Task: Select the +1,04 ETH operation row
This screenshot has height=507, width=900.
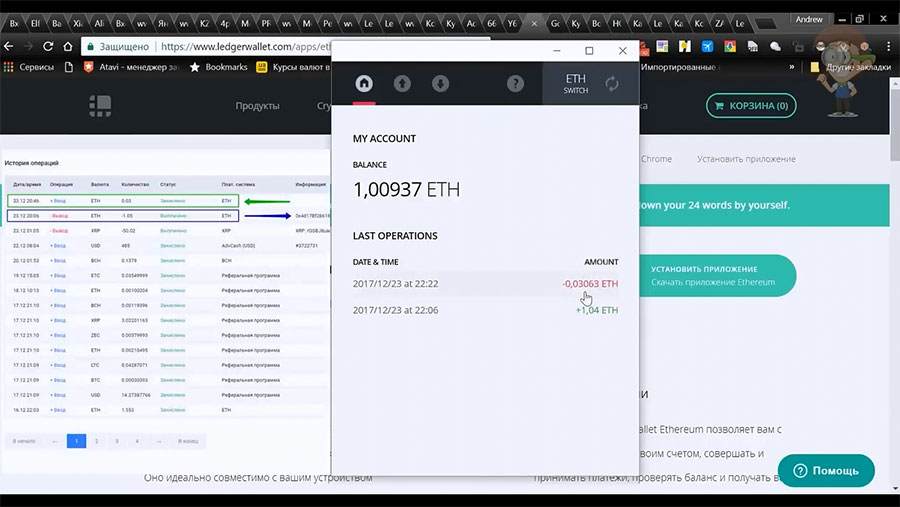Action: click(x=485, y=310)
